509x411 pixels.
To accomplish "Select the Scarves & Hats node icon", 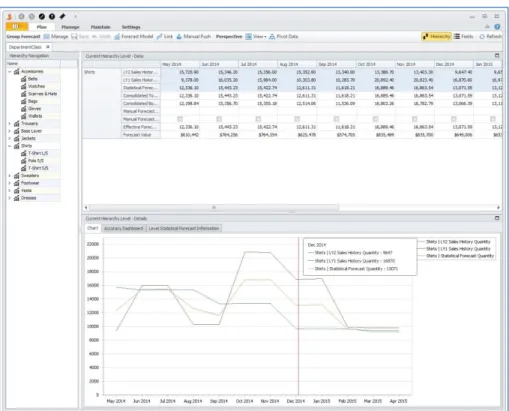I will [x=24, y=94].
